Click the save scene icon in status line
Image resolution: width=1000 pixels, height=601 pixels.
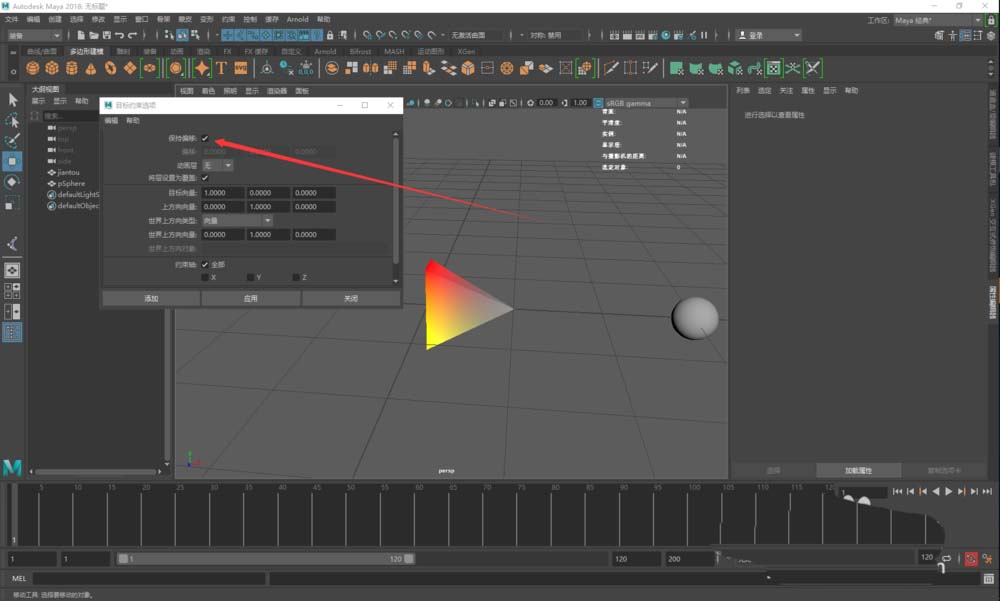105,35
